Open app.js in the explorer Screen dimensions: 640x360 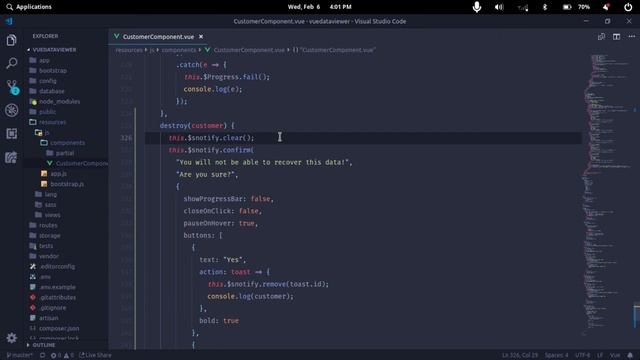pyautogui.click(x=58, y=173)
